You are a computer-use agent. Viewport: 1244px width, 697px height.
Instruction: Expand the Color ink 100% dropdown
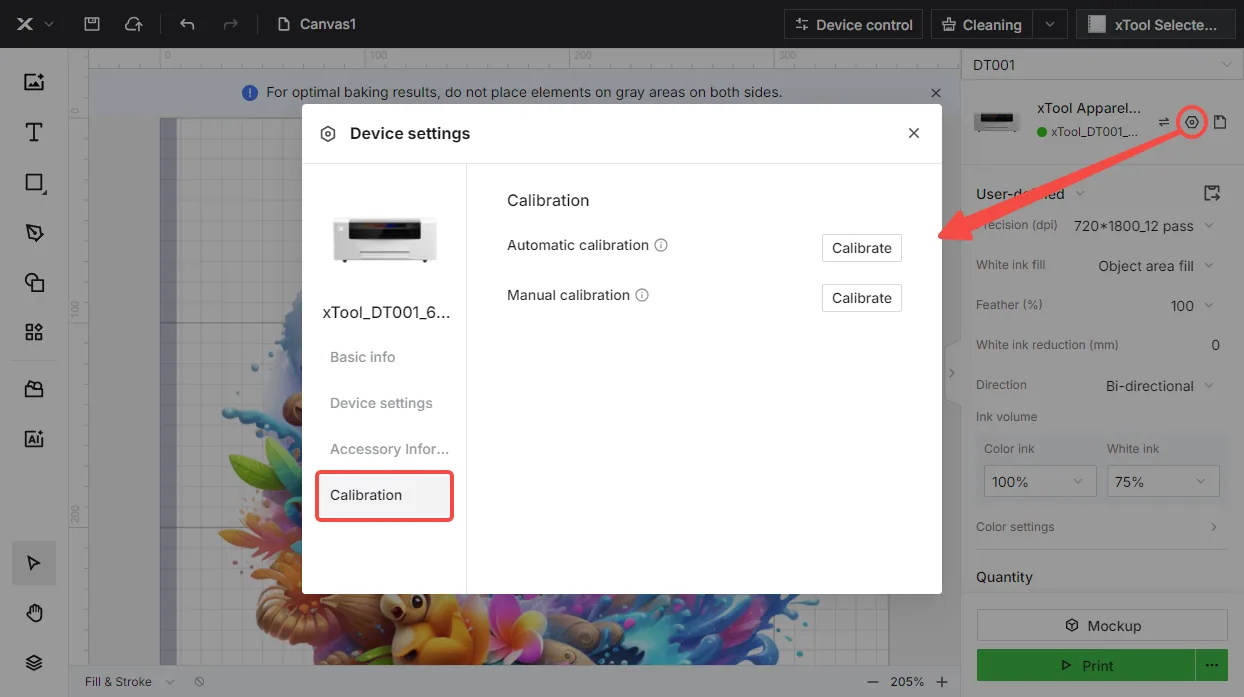[x=1040, y=481]
